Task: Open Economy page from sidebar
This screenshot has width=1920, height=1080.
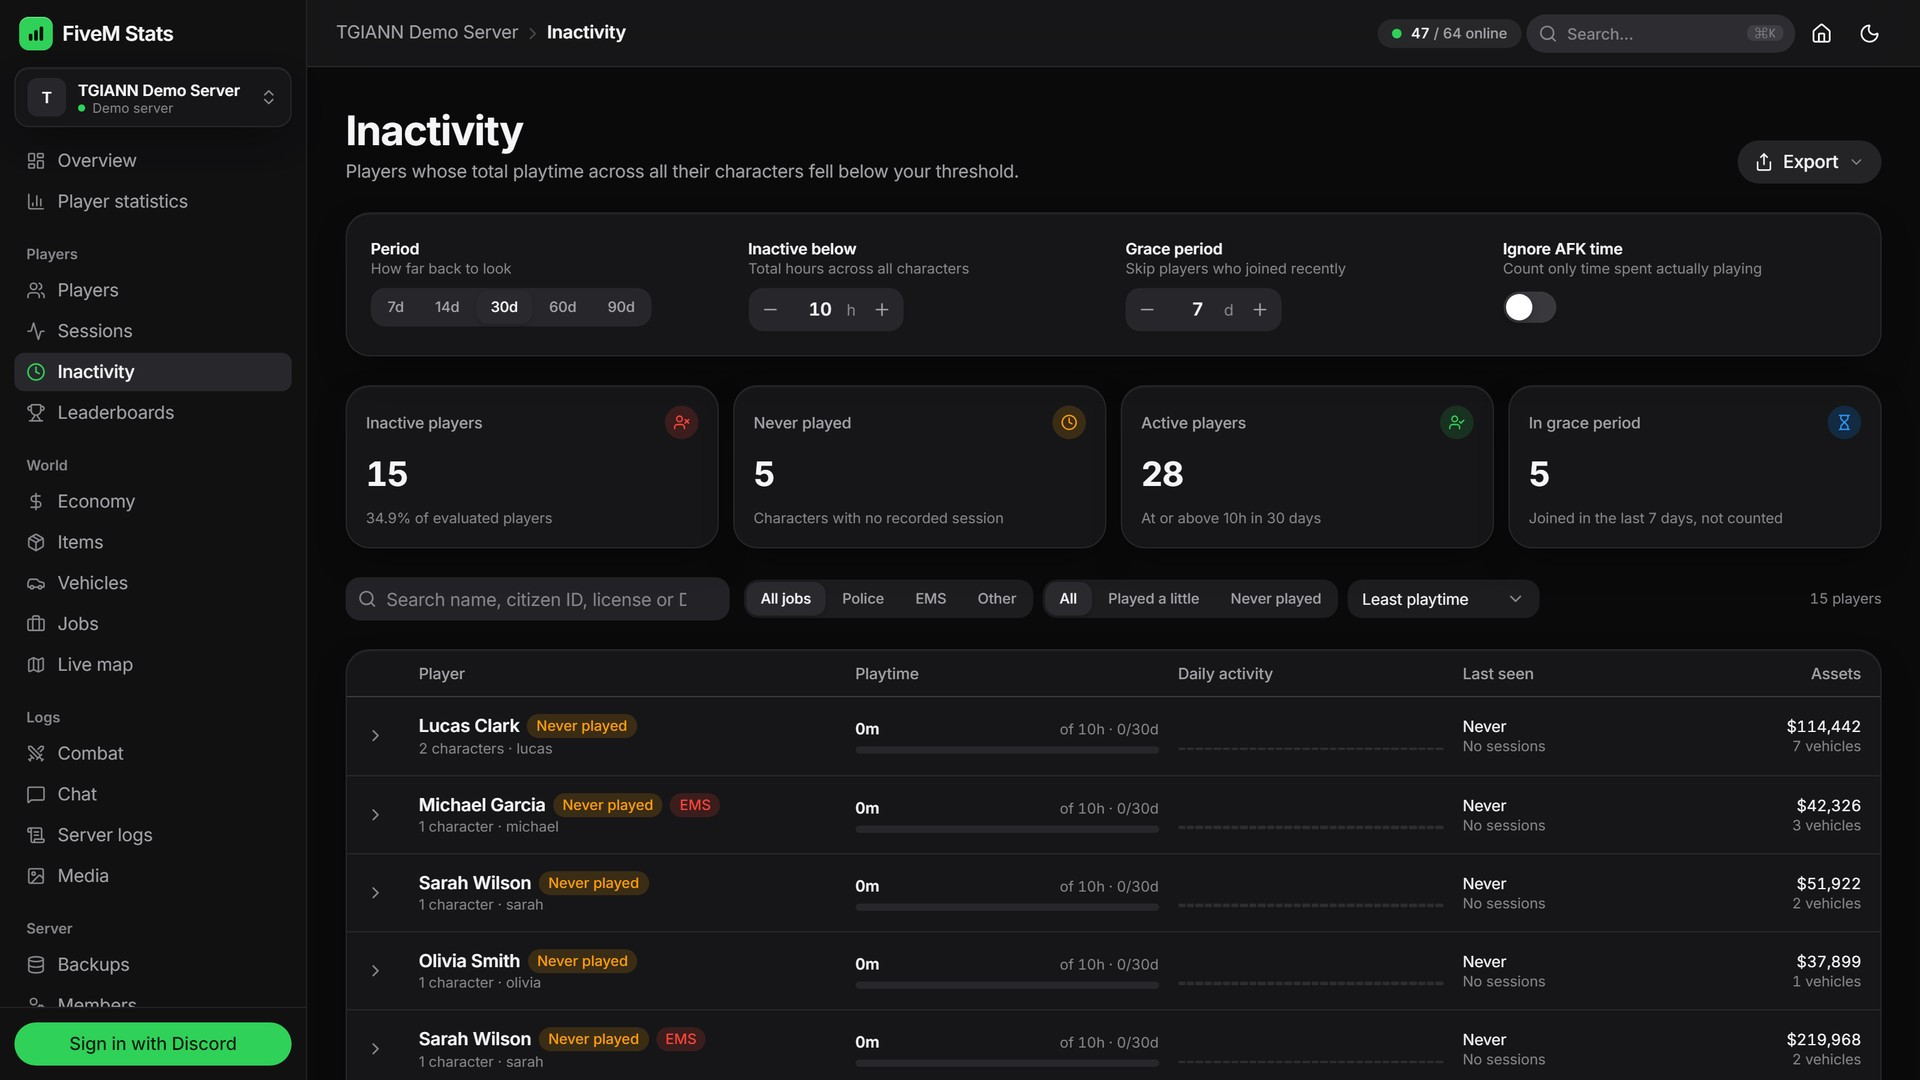Action: 153,502
